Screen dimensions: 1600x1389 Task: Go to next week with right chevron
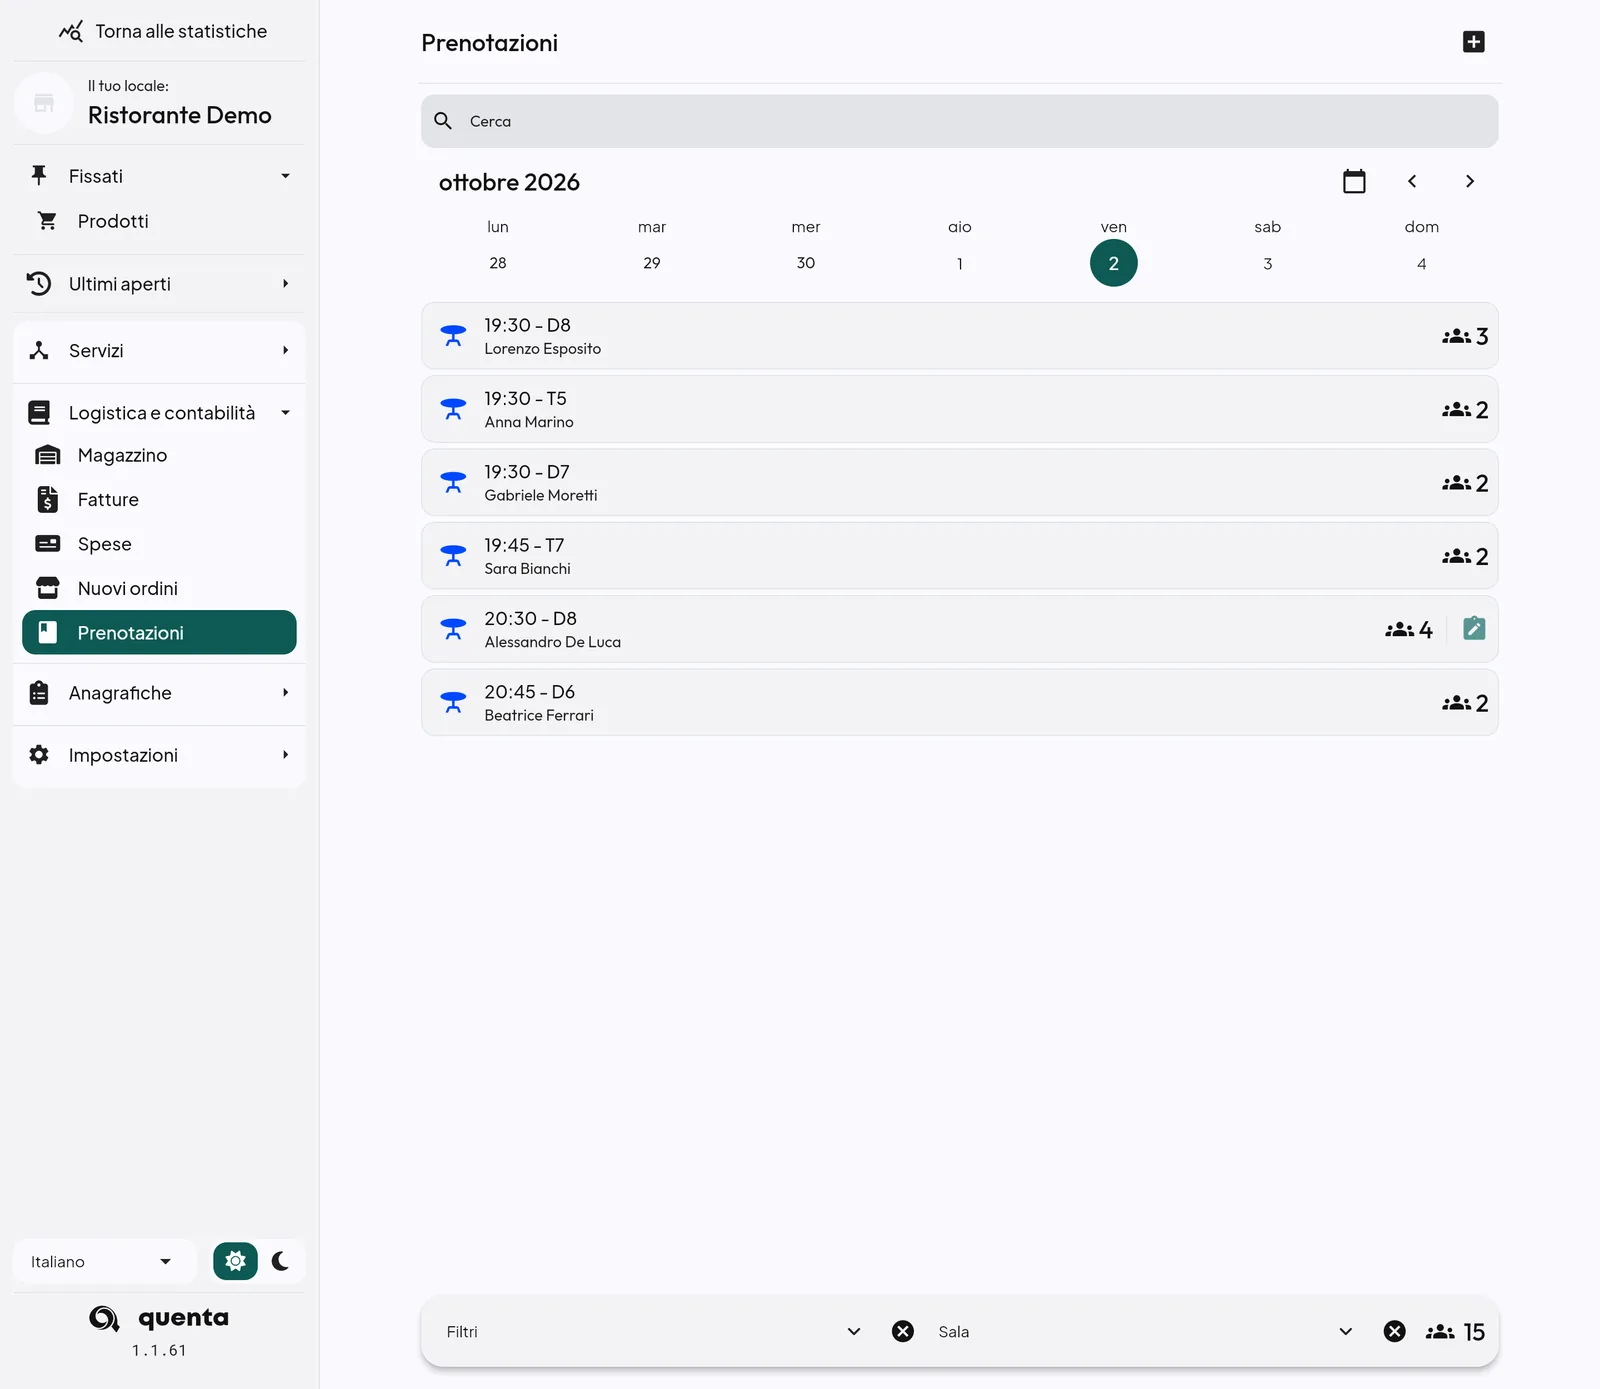[x=1469, y=181]
